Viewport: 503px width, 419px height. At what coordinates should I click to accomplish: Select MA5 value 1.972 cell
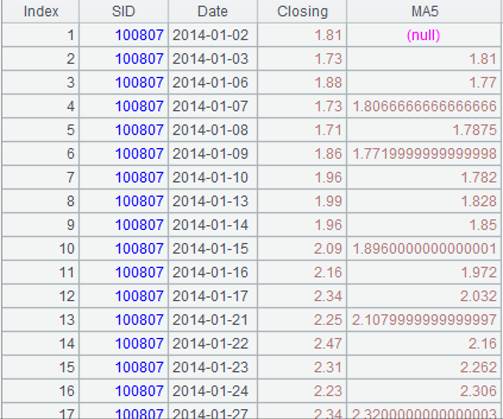tap(424, 272)
